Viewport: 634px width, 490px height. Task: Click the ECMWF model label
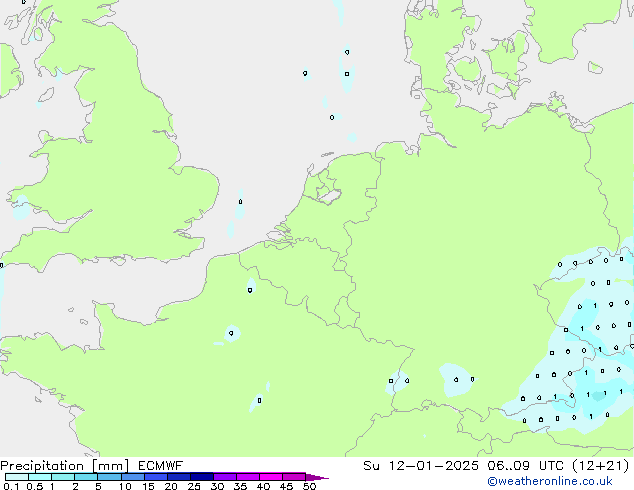point(160,465)
